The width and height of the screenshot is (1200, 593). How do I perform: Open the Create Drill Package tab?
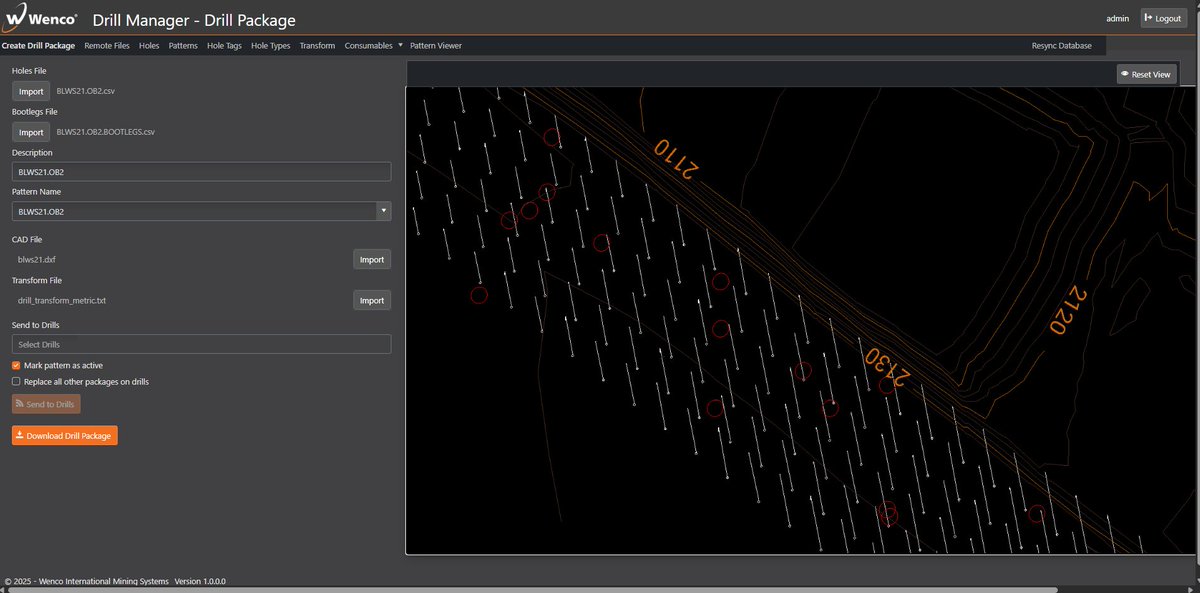pos(38,46)
